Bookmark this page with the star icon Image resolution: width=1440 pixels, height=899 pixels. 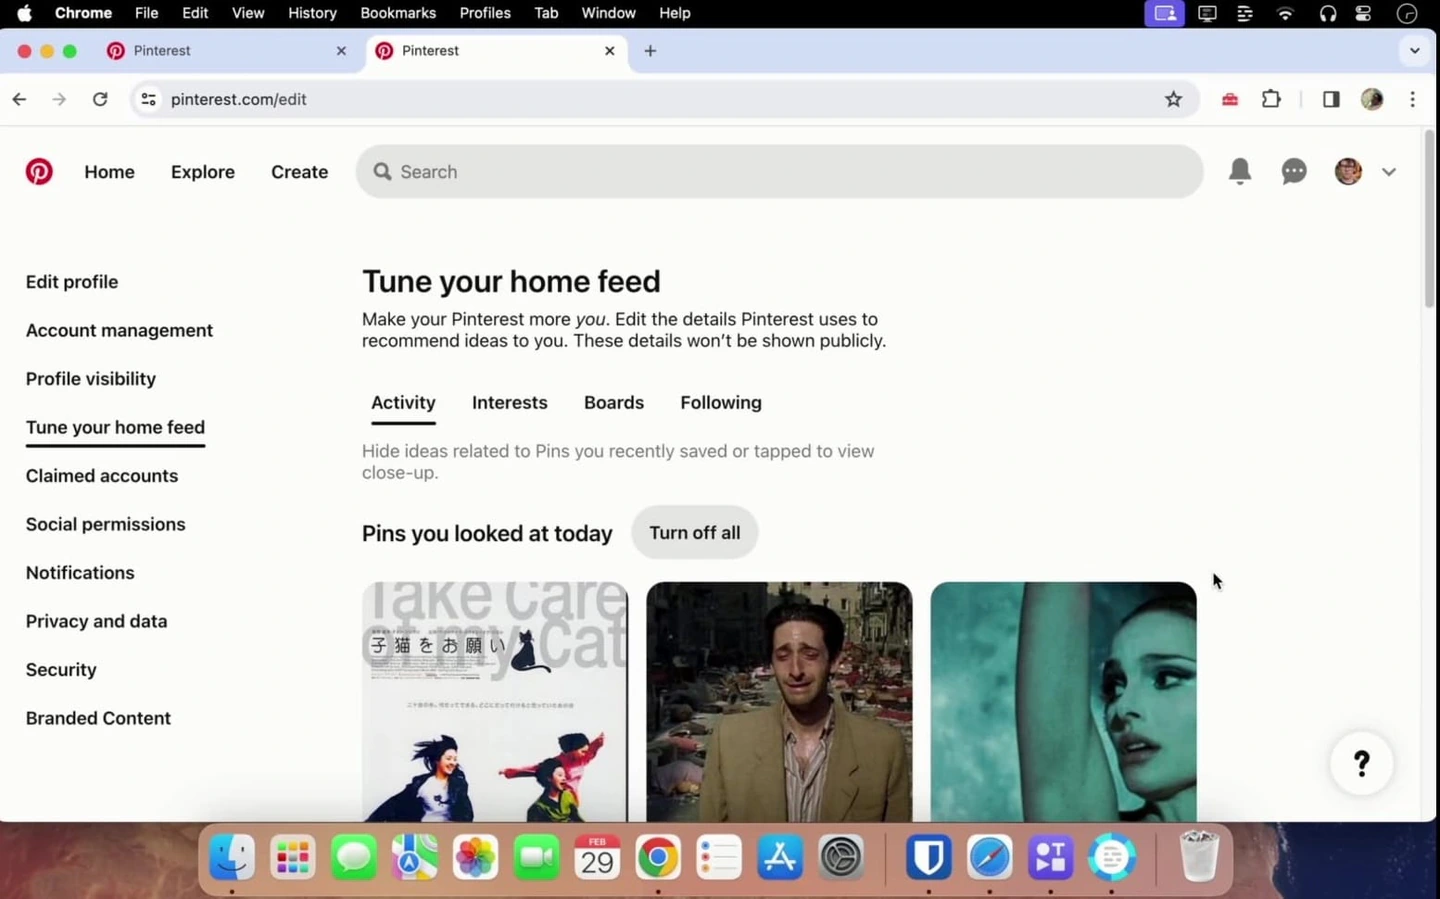tap(1173, 99)
